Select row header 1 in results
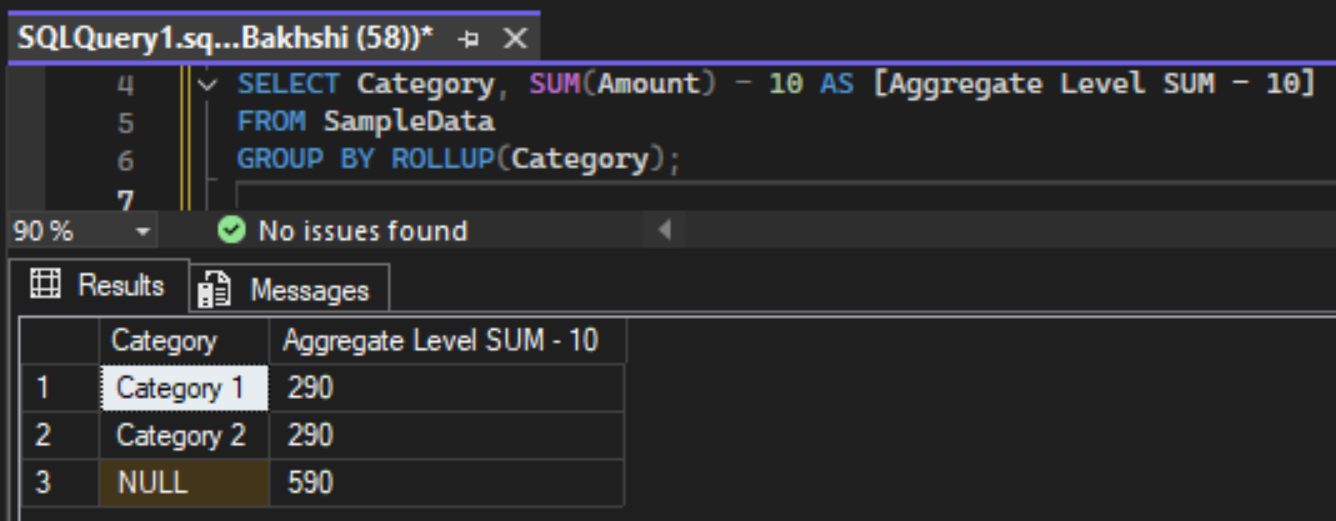Viewport: 1336px width, 521px height. (61, 388)
